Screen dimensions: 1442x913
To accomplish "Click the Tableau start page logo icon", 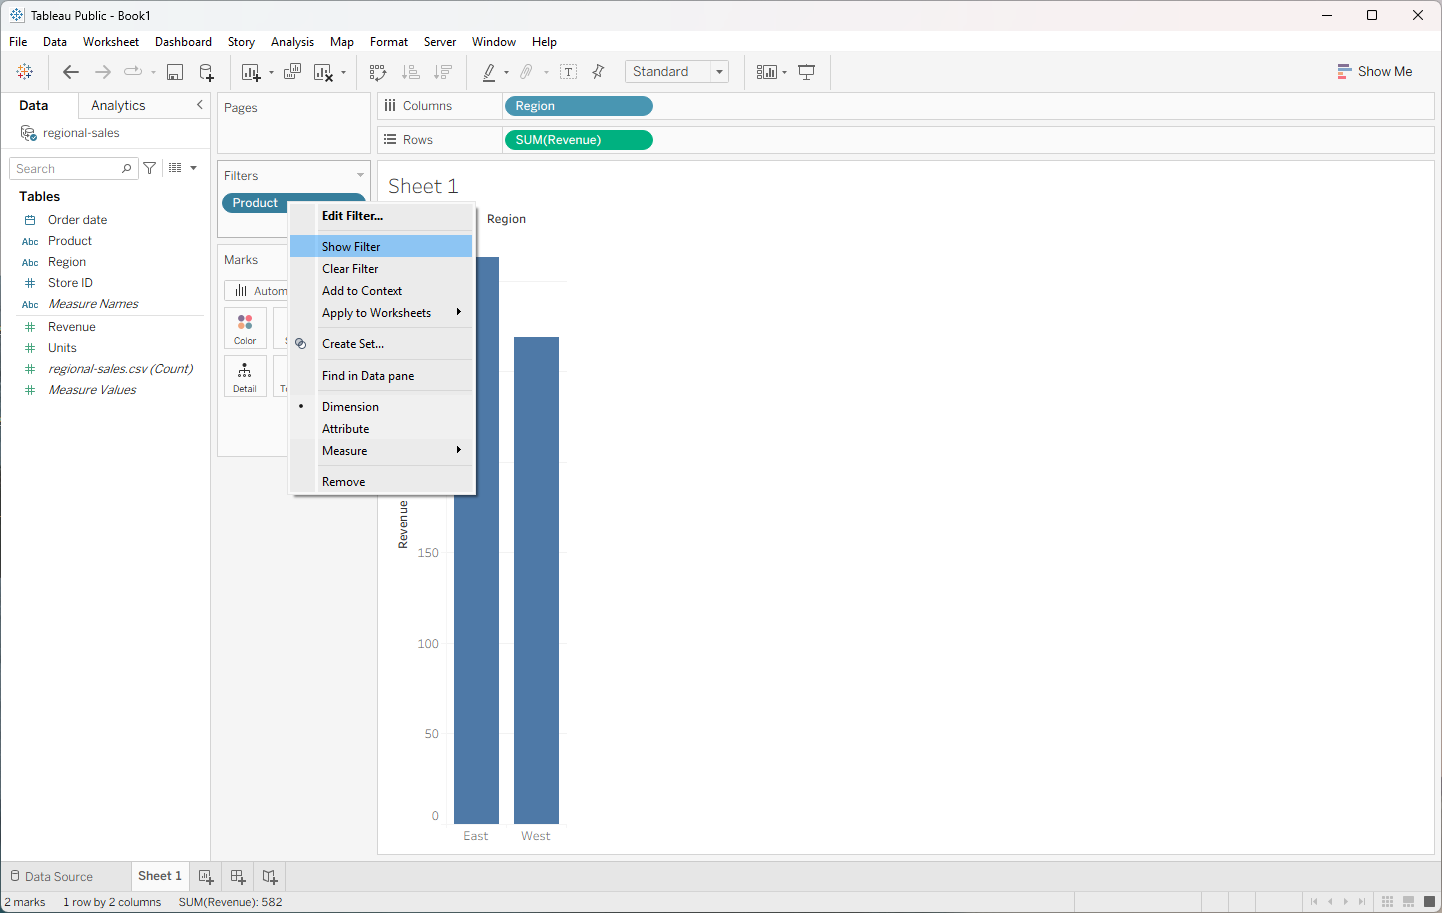I will point(25,72).
